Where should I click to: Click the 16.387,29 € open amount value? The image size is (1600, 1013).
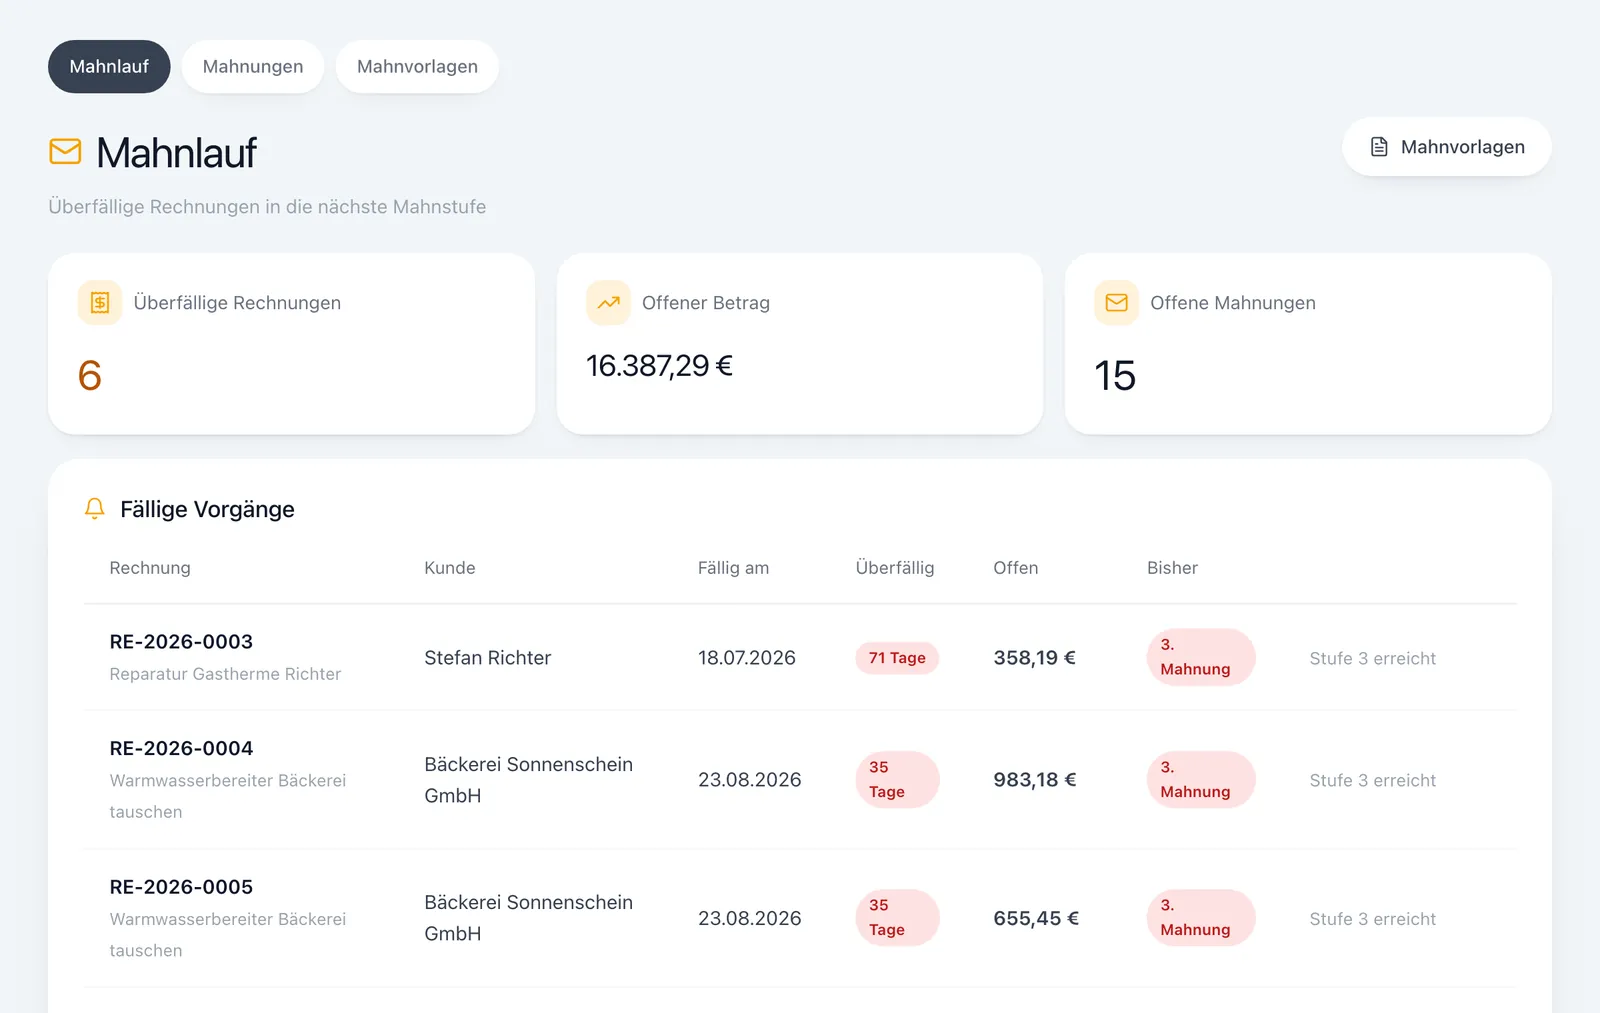click(660, 366)
